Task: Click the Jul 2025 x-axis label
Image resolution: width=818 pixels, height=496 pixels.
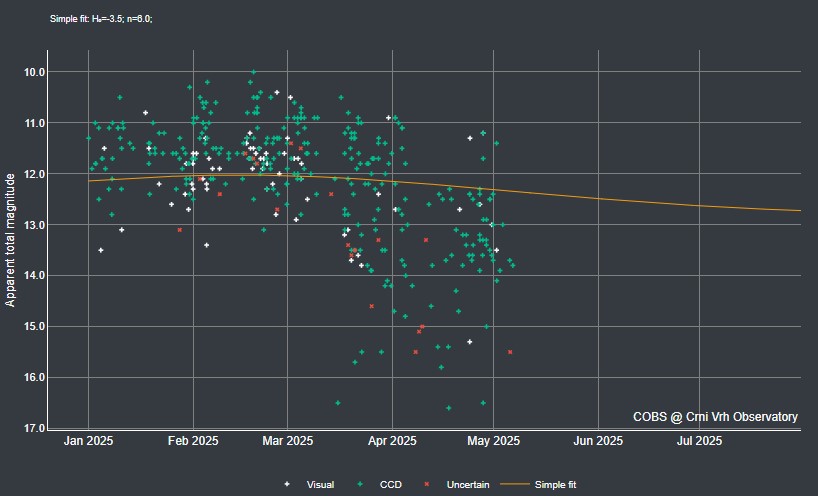Action: pyautogui.click(x=700, y=441)
